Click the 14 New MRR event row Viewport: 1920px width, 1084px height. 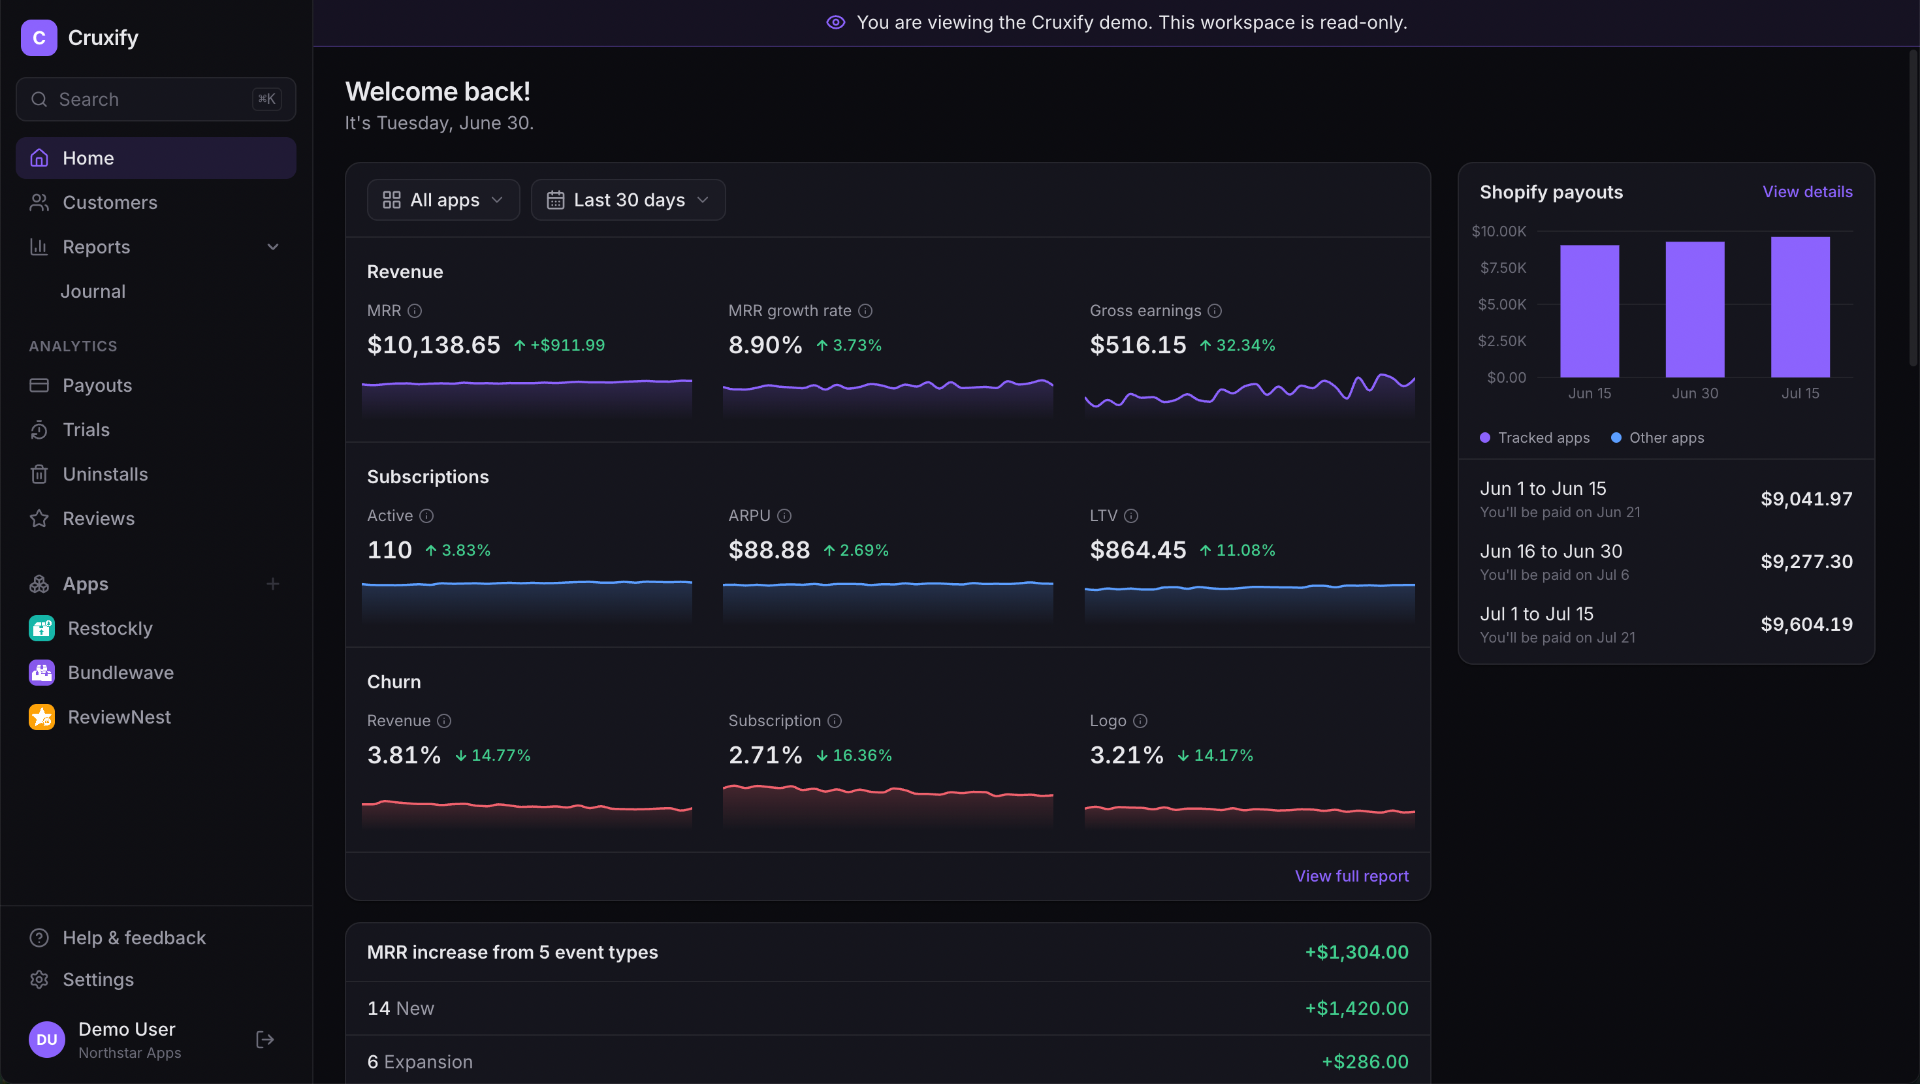point(888,1008)
